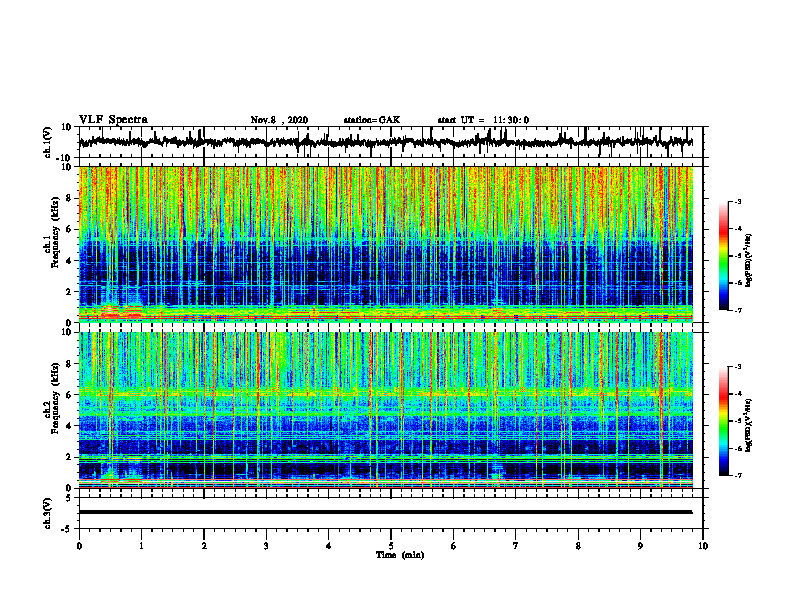This screenshot has width=792, height=612.
Task: Click the 2 kHz tick on ch.1 axis
Action: 68,291
